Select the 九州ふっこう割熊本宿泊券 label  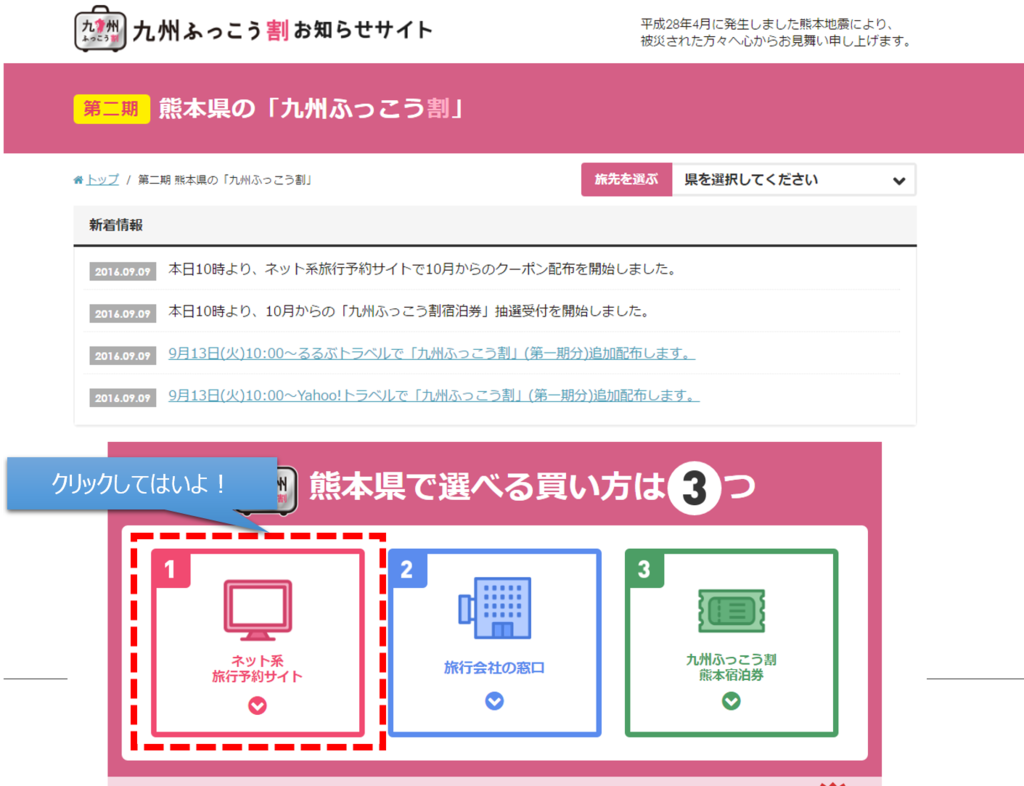[x=731, y=667]
